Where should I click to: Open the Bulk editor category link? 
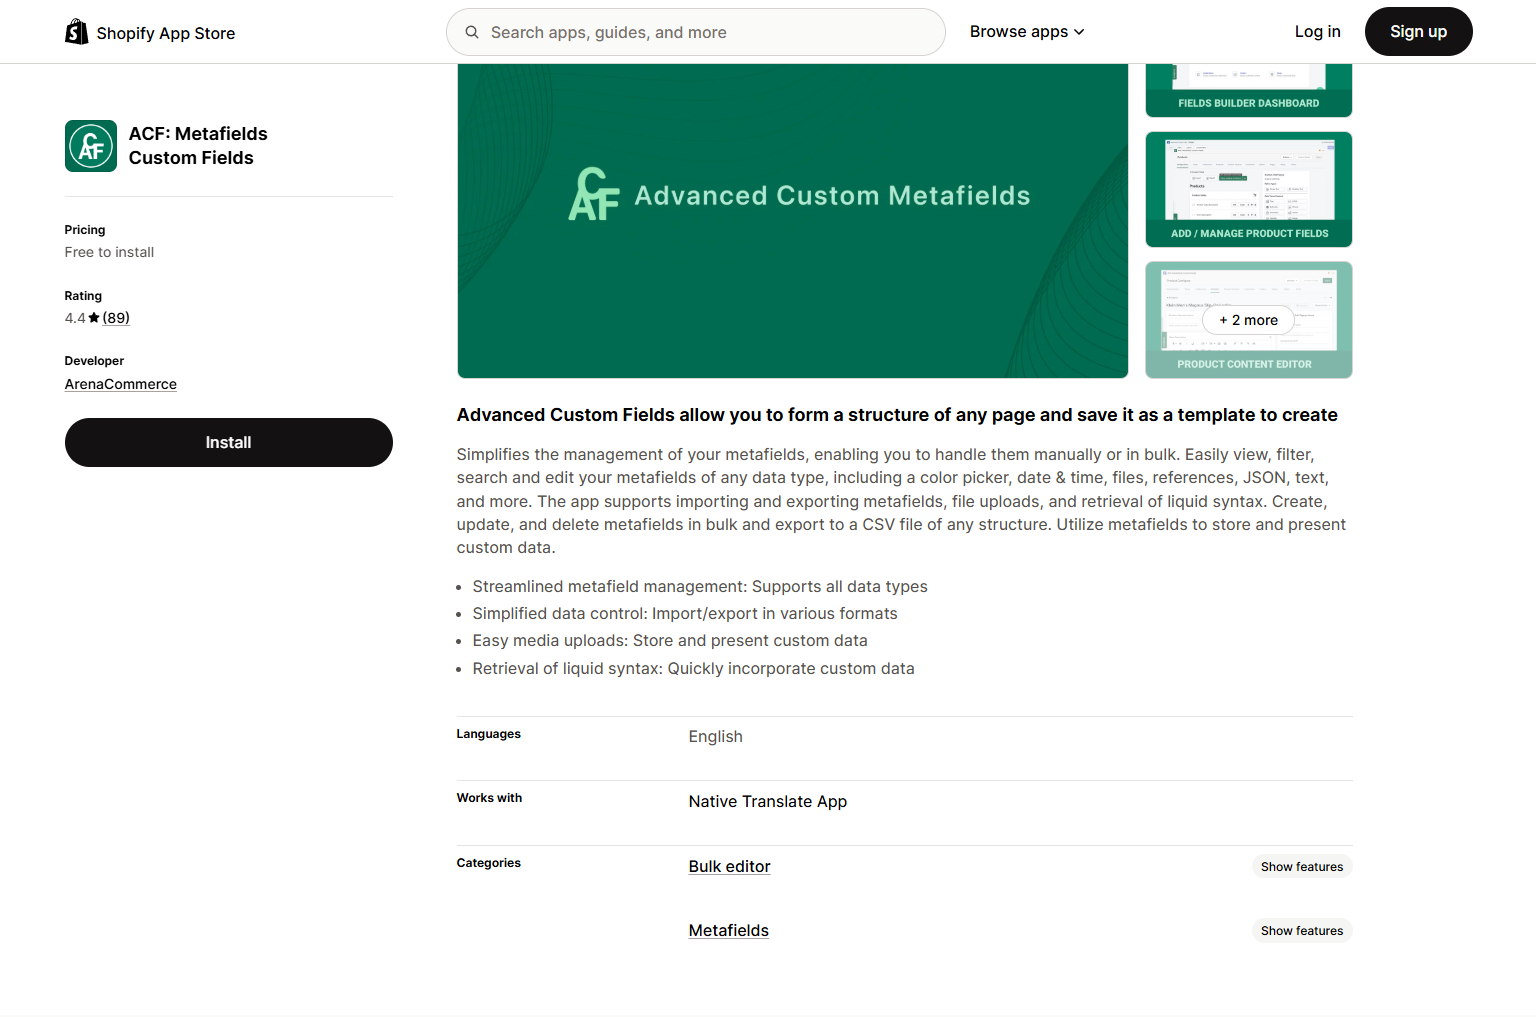point(729,867)
